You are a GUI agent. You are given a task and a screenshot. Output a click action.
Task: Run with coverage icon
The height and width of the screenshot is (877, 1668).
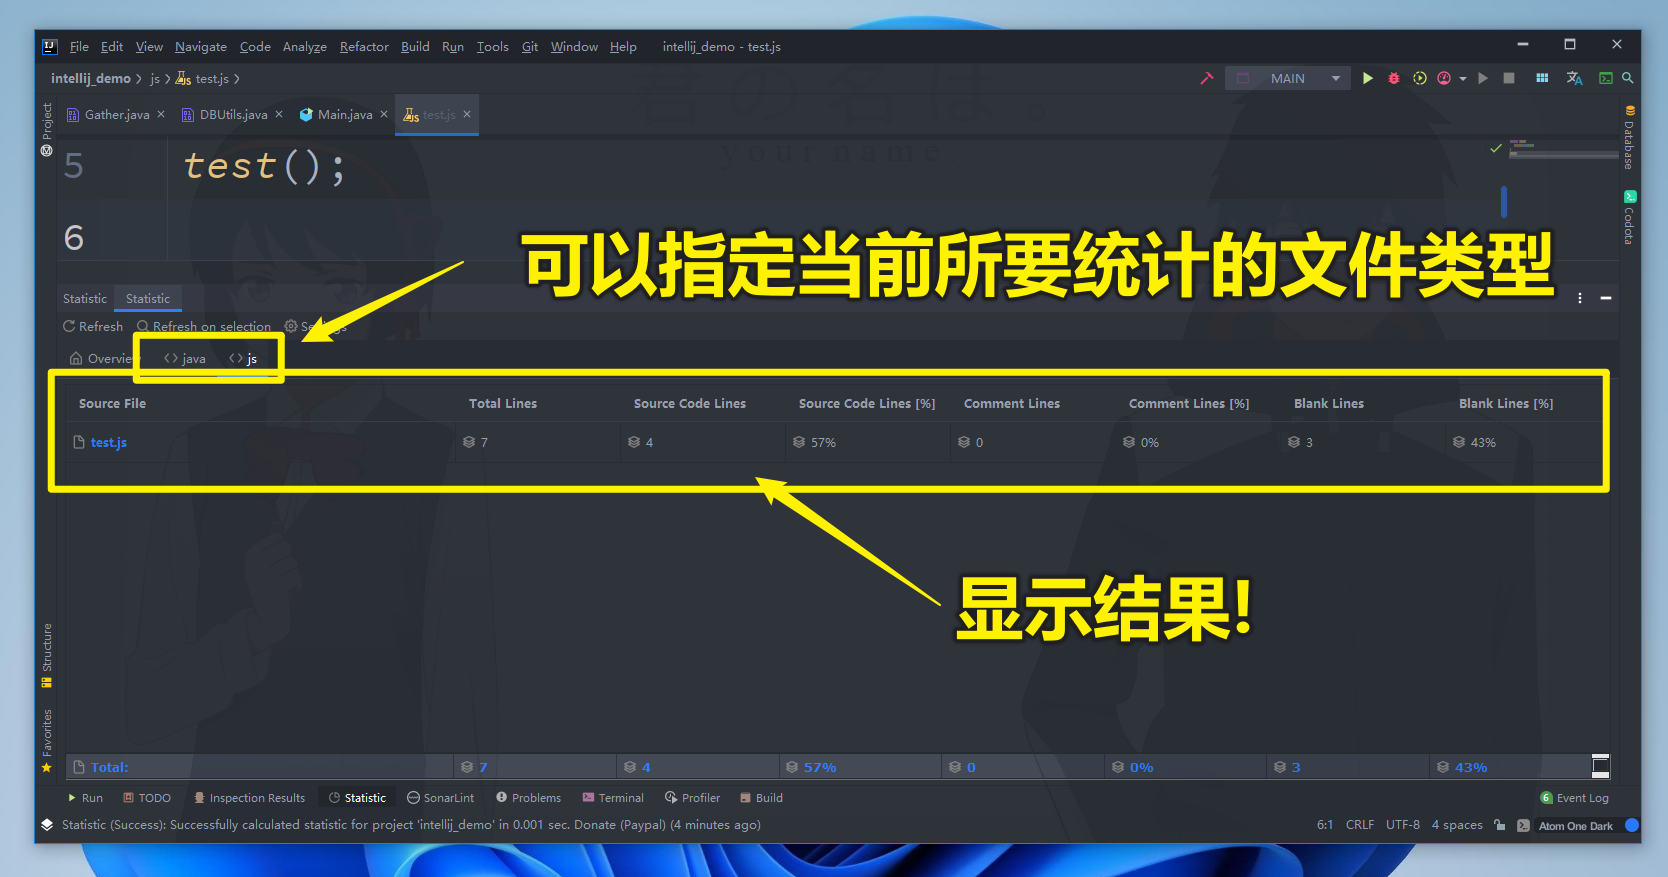(1419, 78)
